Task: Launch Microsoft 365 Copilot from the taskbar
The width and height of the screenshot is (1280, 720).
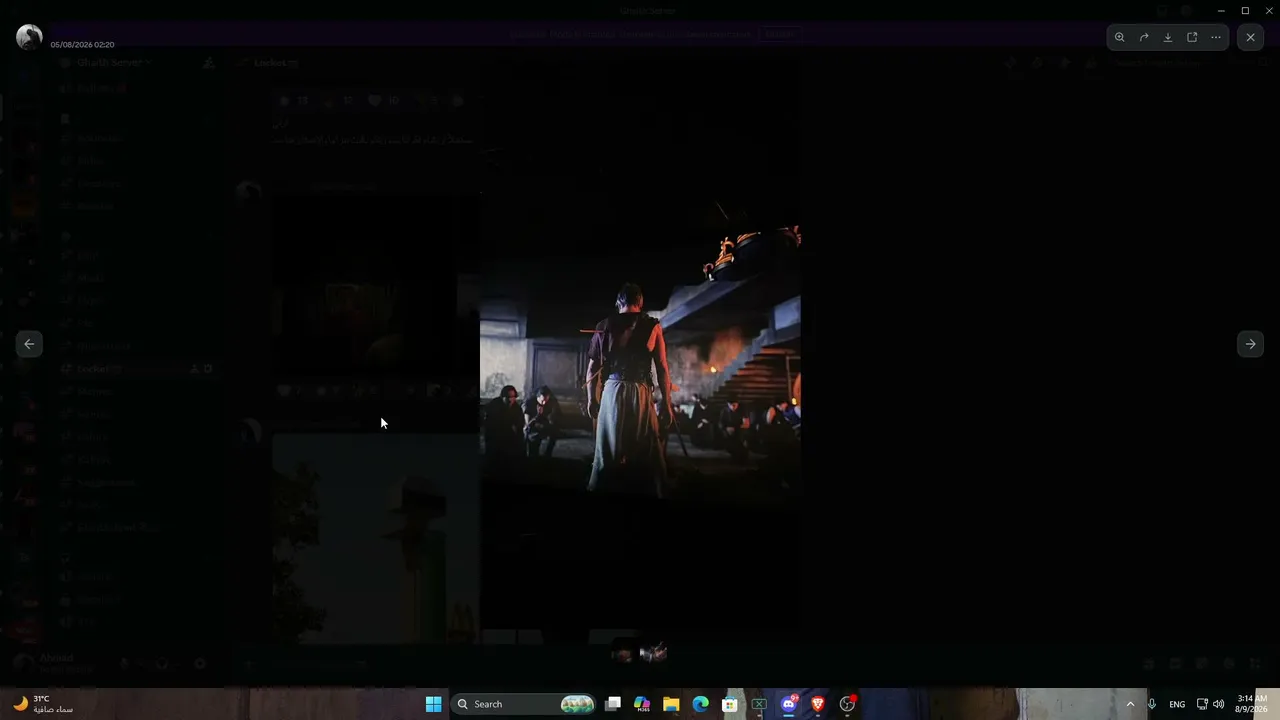Action: [642, 704]
